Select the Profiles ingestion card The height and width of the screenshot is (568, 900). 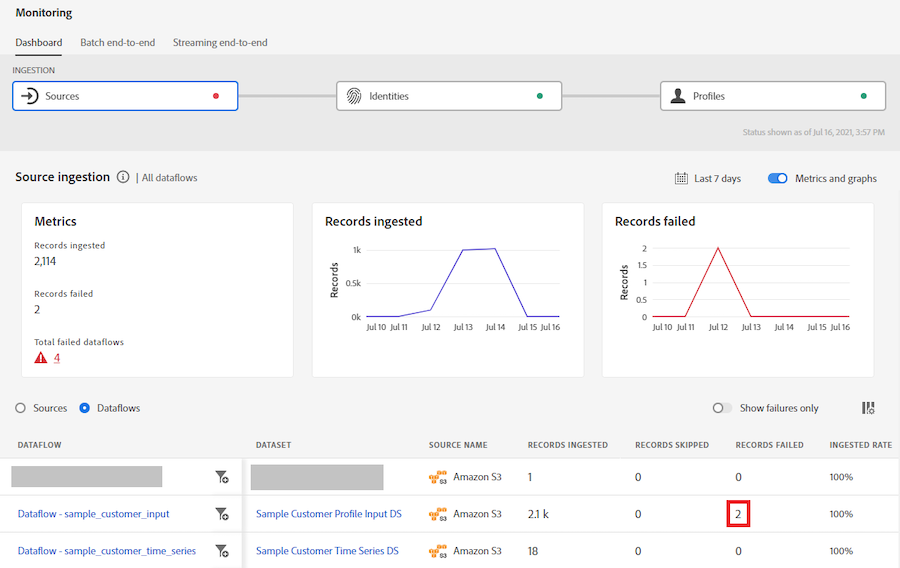773,96
